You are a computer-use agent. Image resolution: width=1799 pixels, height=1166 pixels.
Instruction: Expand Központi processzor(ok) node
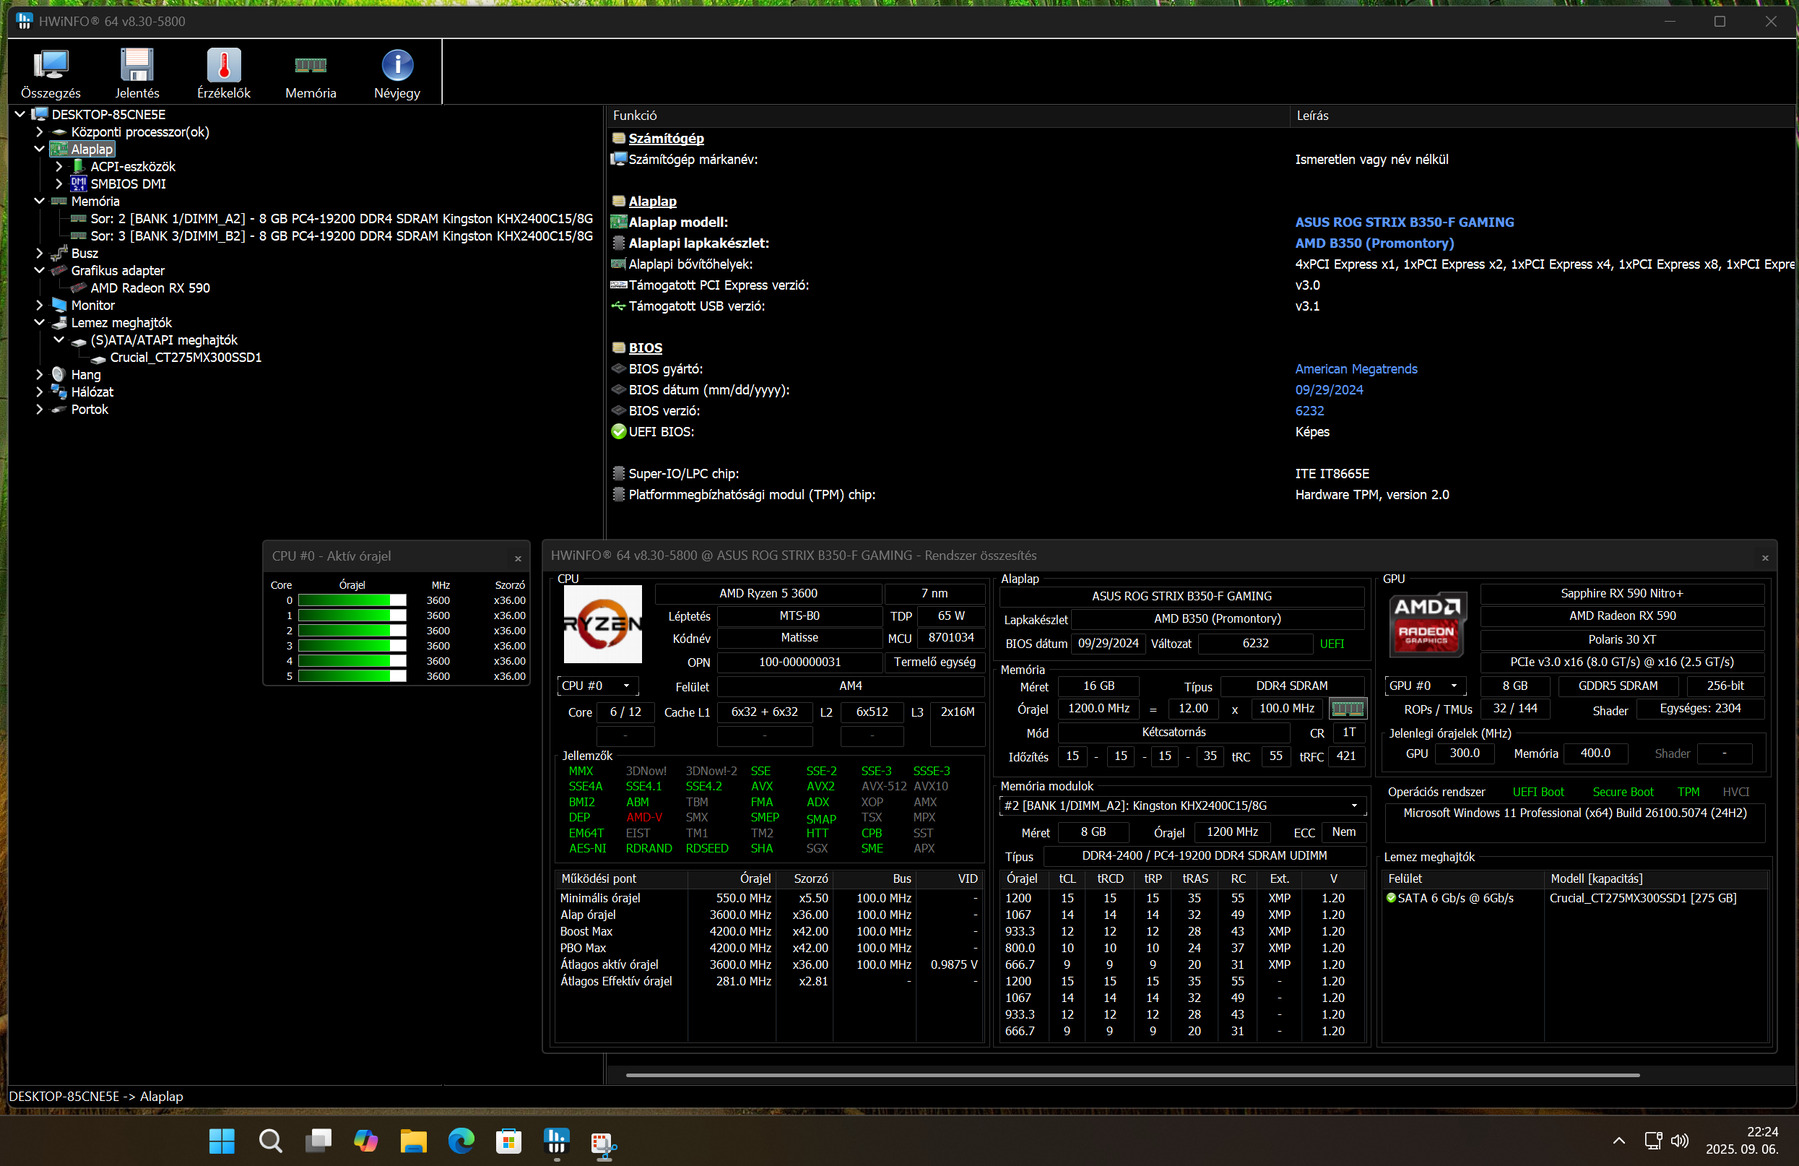[39, 132]
